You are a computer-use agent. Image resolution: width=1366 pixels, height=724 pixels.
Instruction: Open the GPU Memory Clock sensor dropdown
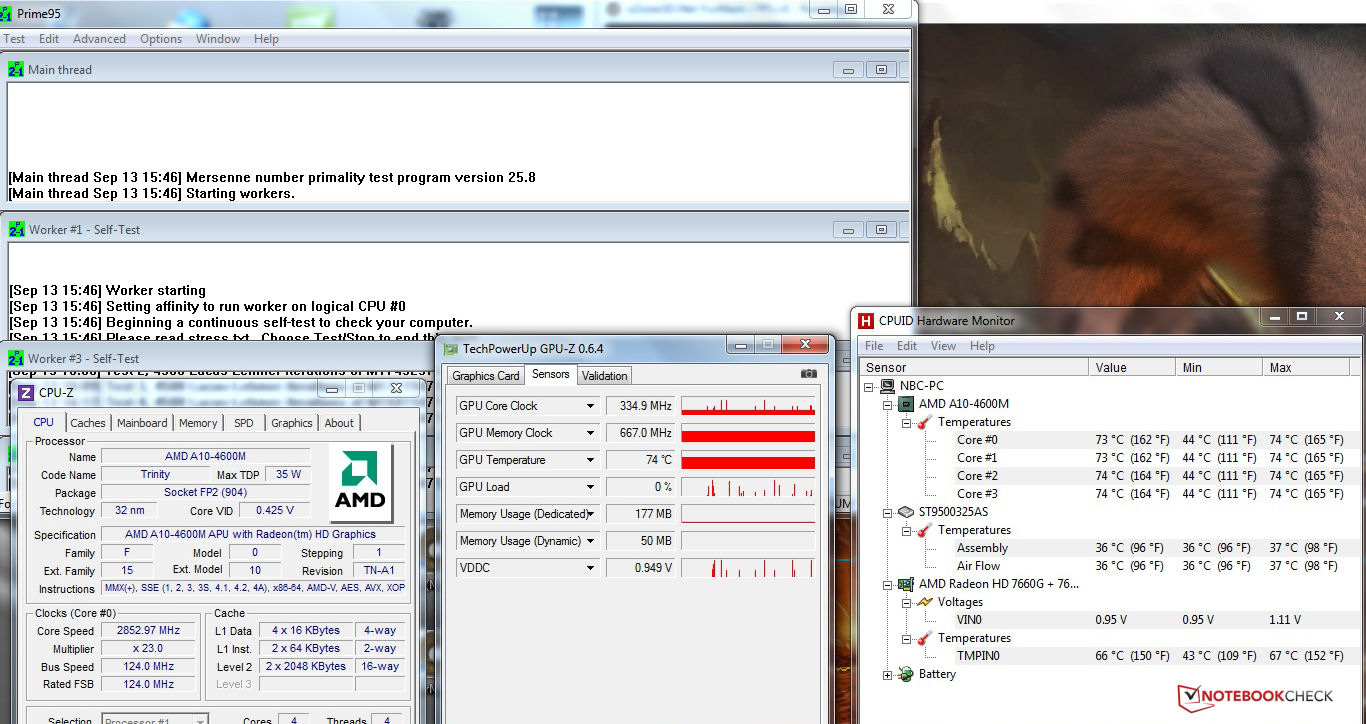[590, 433]
